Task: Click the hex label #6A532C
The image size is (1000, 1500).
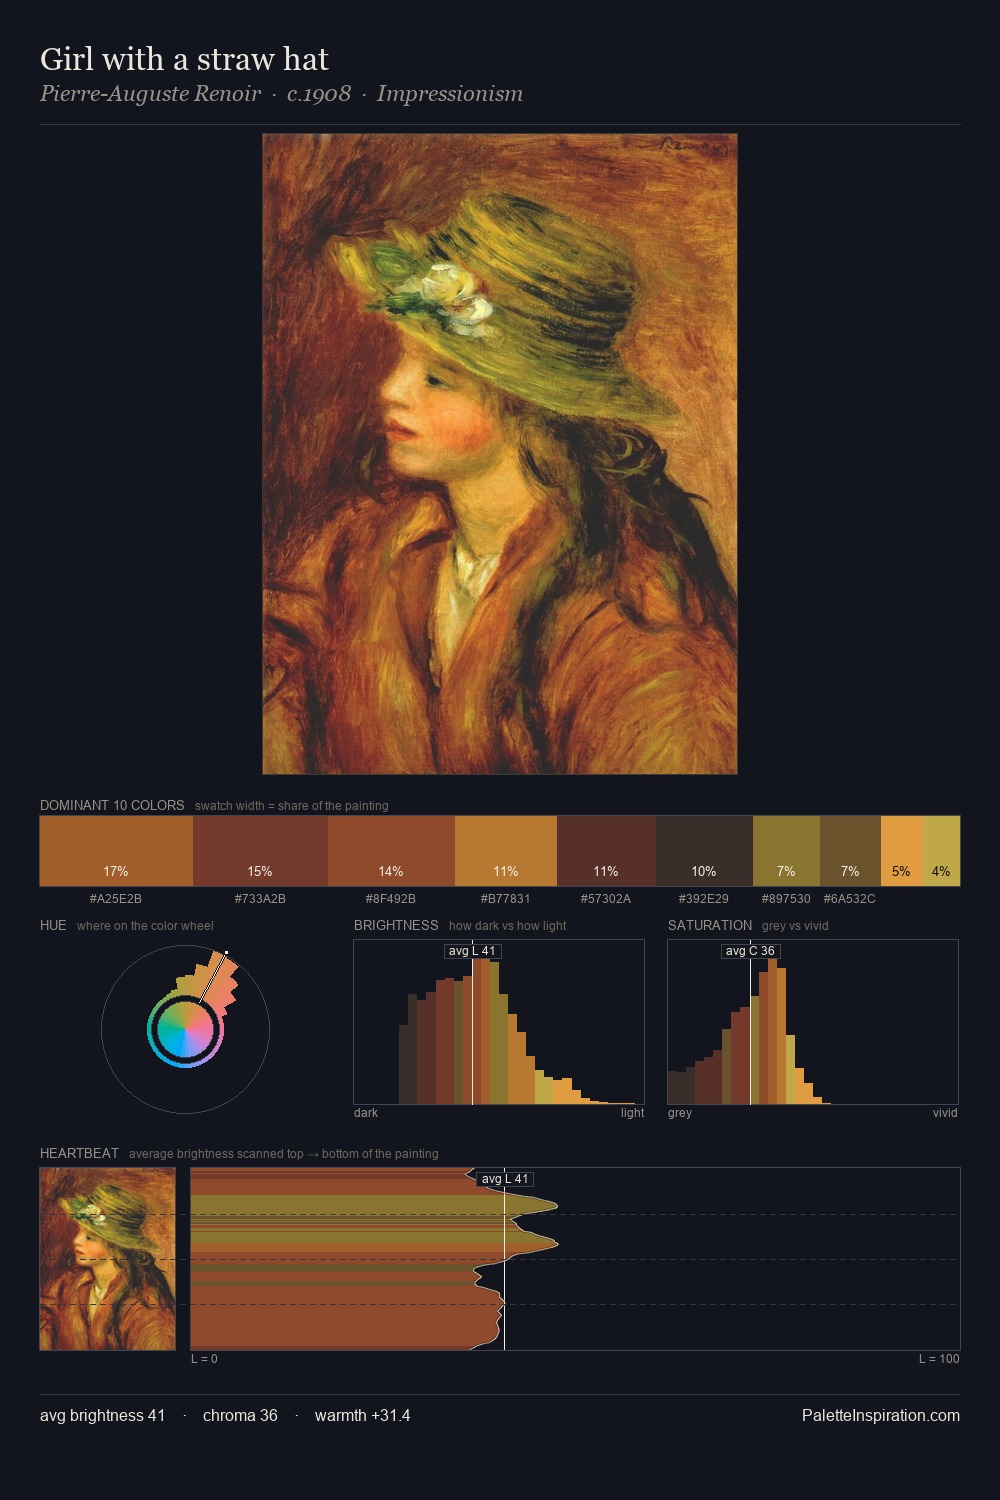Action: [x=850, y=899]
